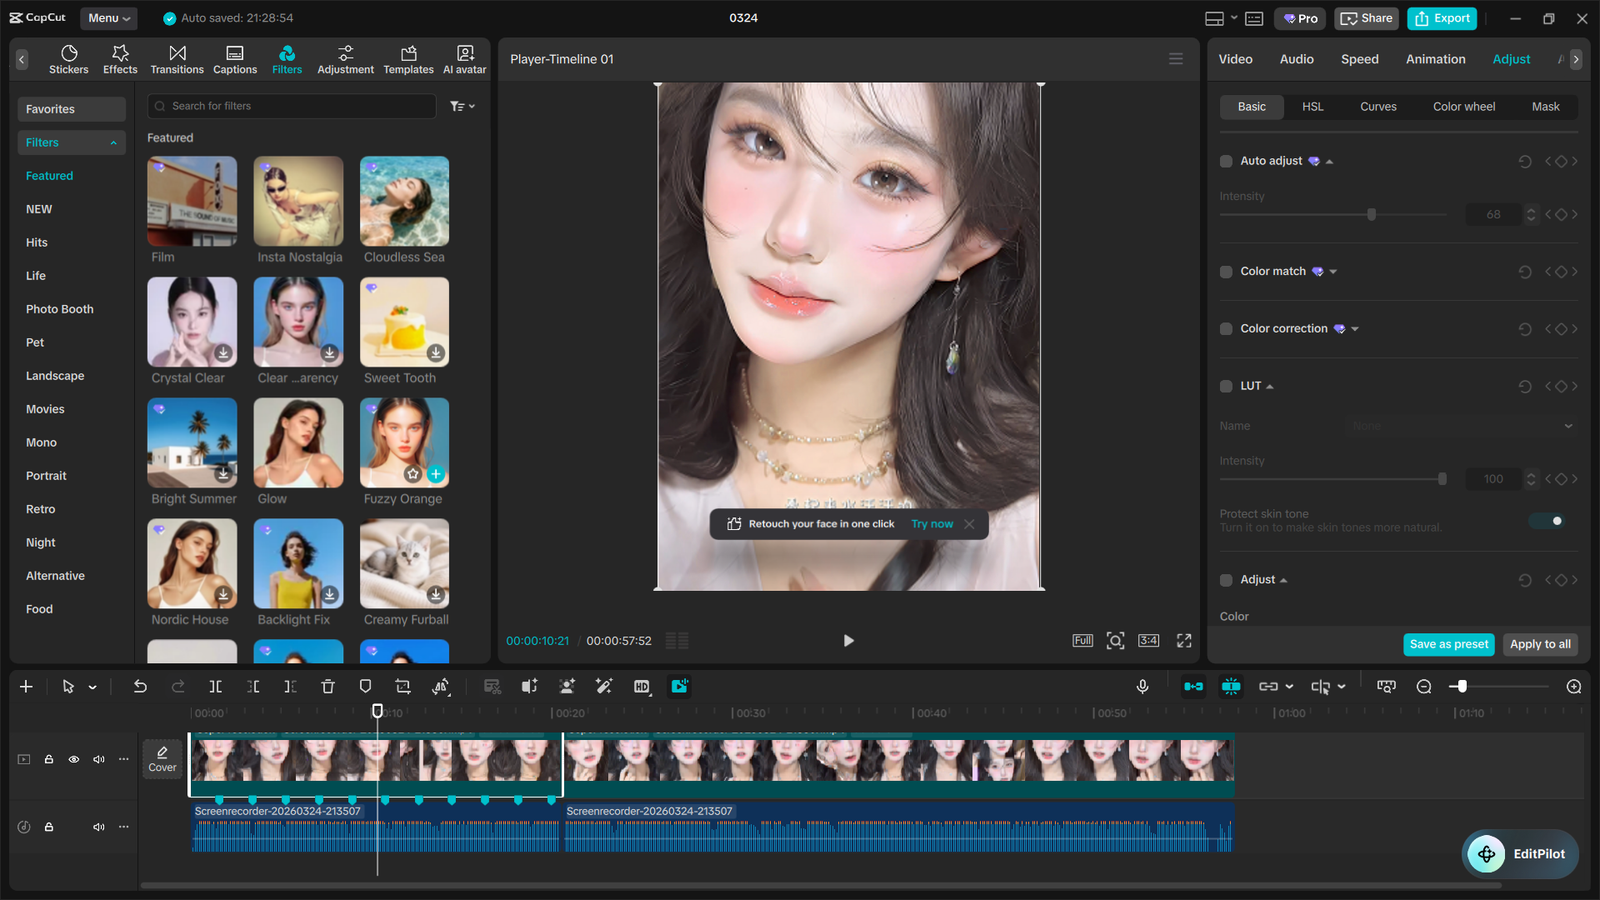Click the Split clip icon in timeline toolbar
This screenshot has width=1600, height=900.
(x=215, y=687)
